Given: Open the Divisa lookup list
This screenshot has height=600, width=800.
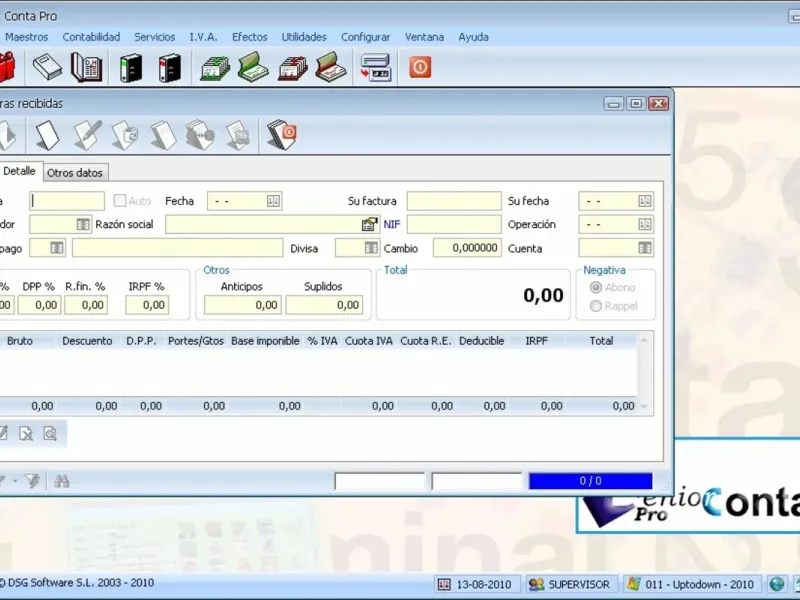Looking at the screenshot, I should 371,248.
